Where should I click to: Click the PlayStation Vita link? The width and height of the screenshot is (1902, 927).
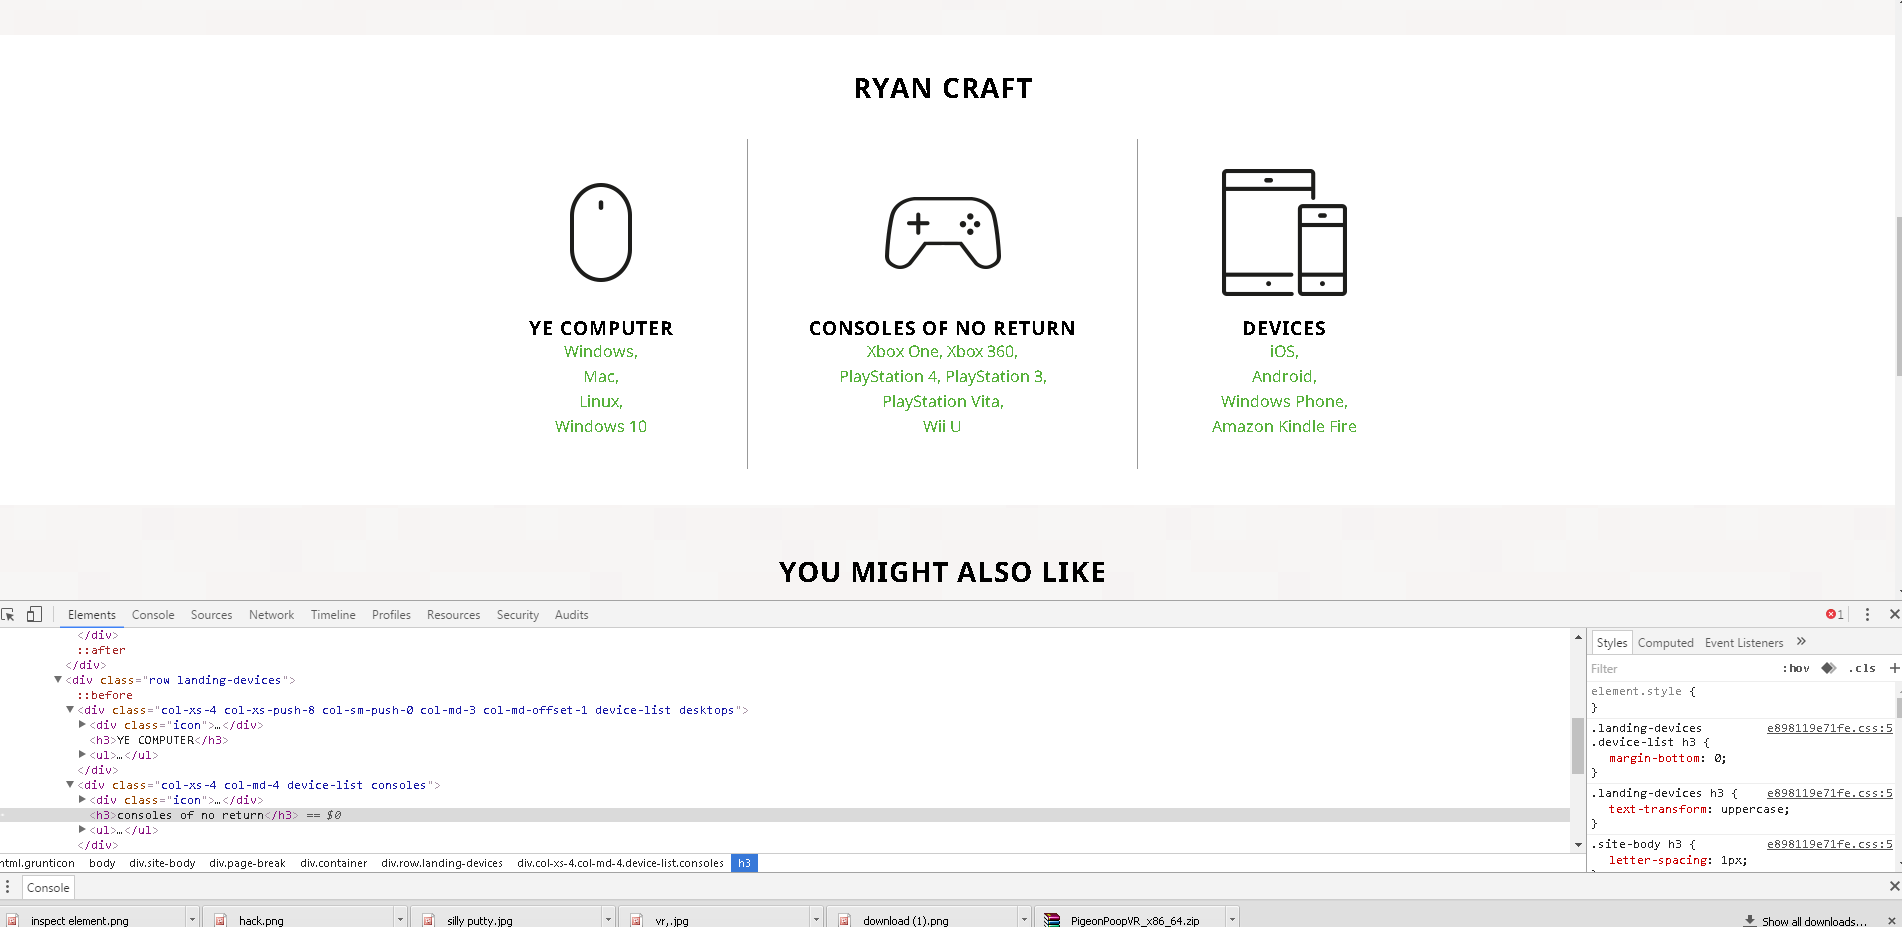(x=943, y=401)
